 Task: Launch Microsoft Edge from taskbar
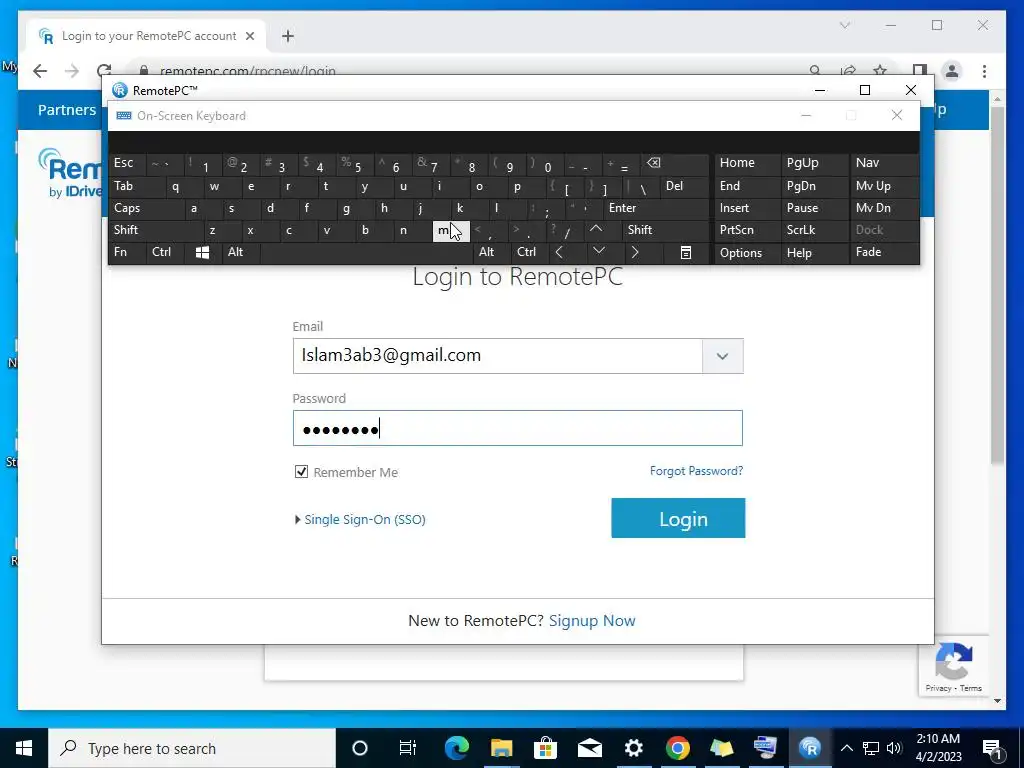coord(456,748)
